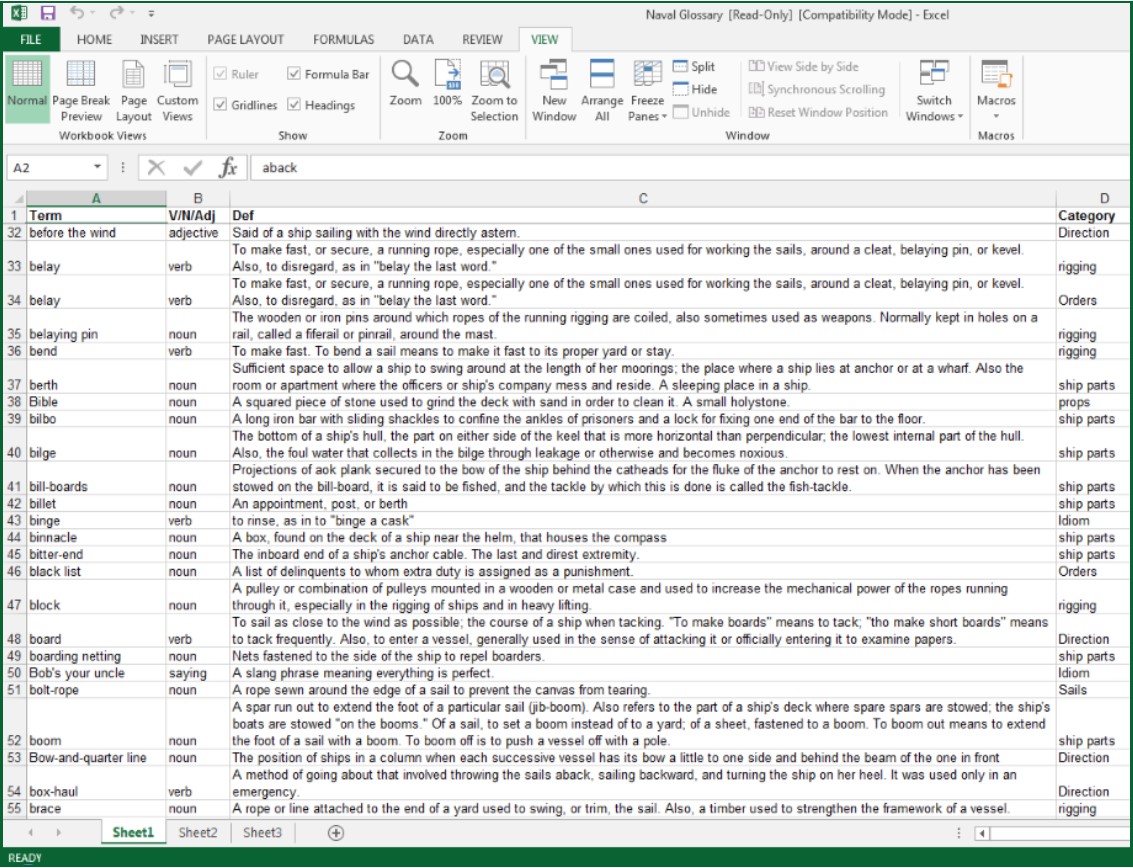This screenshot has width=1133, height=868.
Task: Disable the Headings checkbox
Action: 294,105
